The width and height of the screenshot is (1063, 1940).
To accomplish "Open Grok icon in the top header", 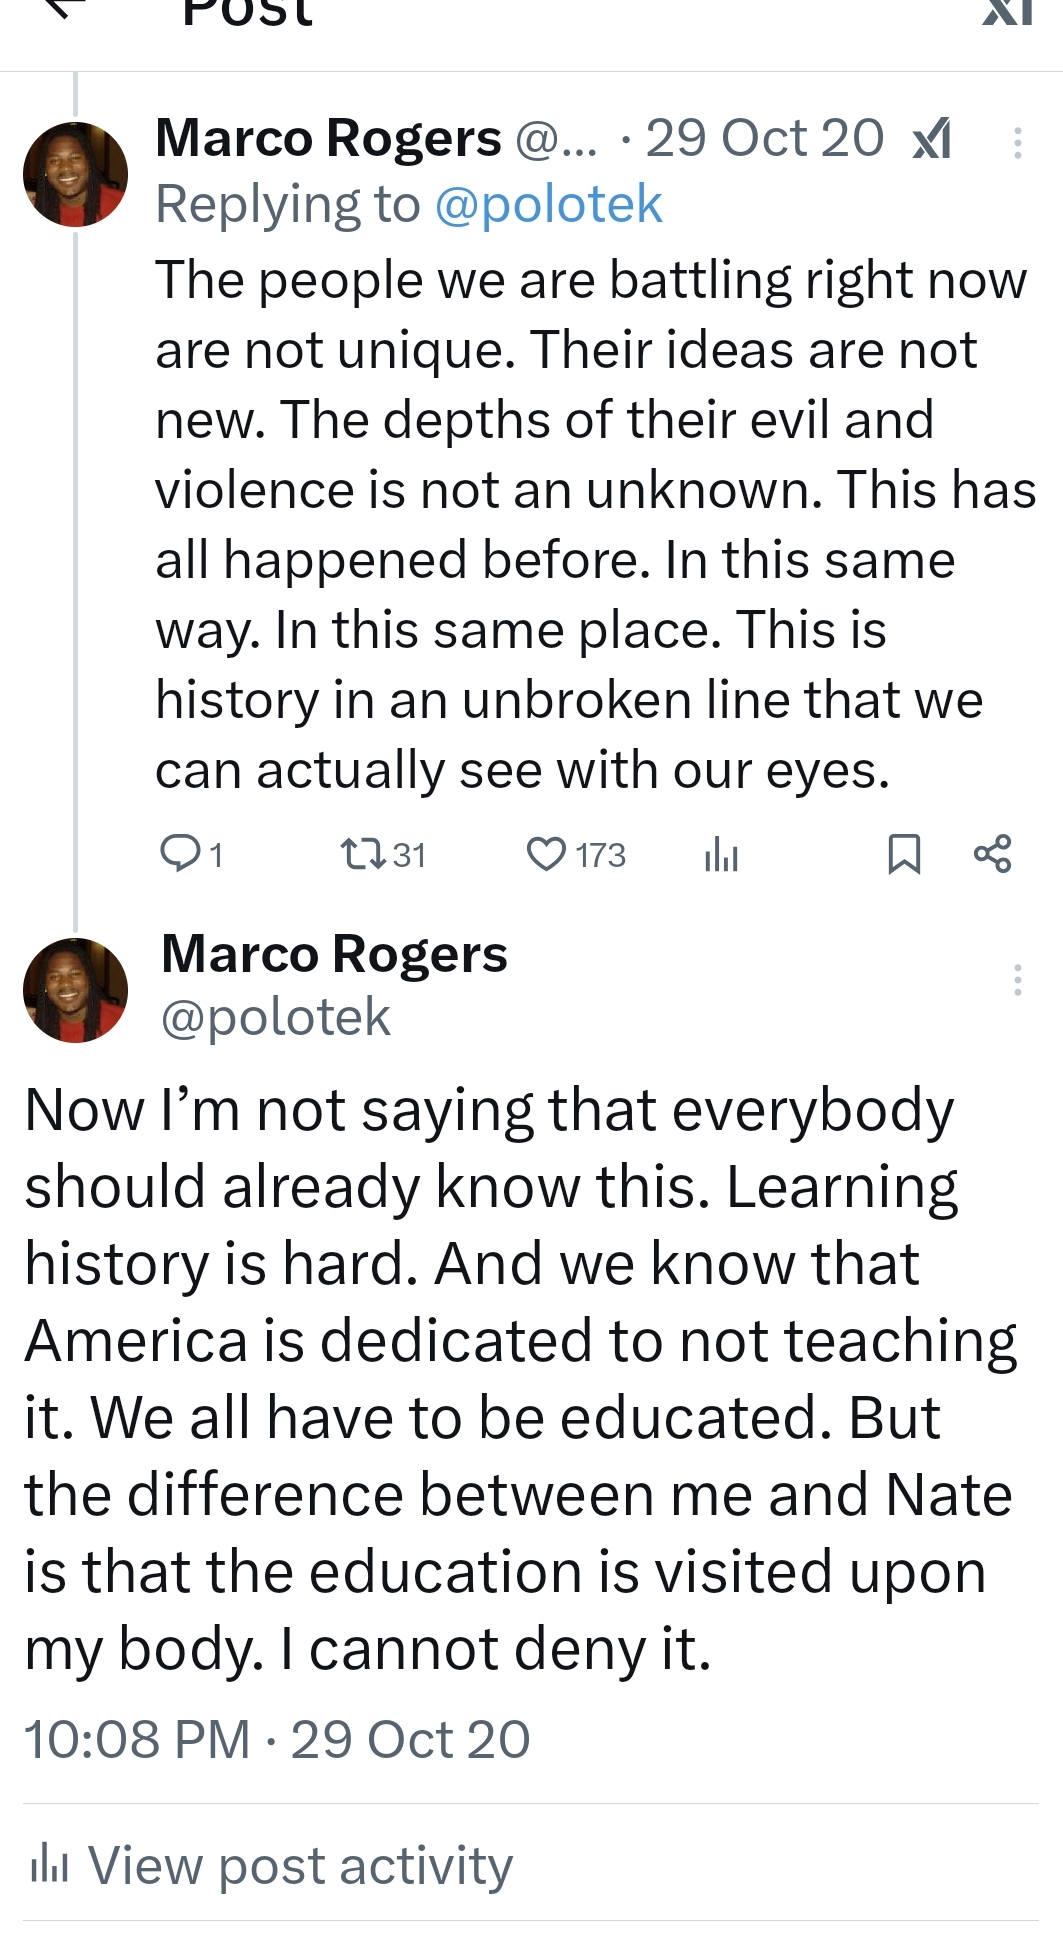I will [x=1008, y=10].
